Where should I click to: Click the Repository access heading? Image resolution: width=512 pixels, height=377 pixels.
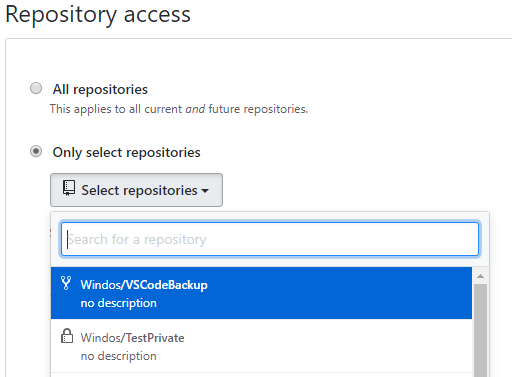(98, 15)
